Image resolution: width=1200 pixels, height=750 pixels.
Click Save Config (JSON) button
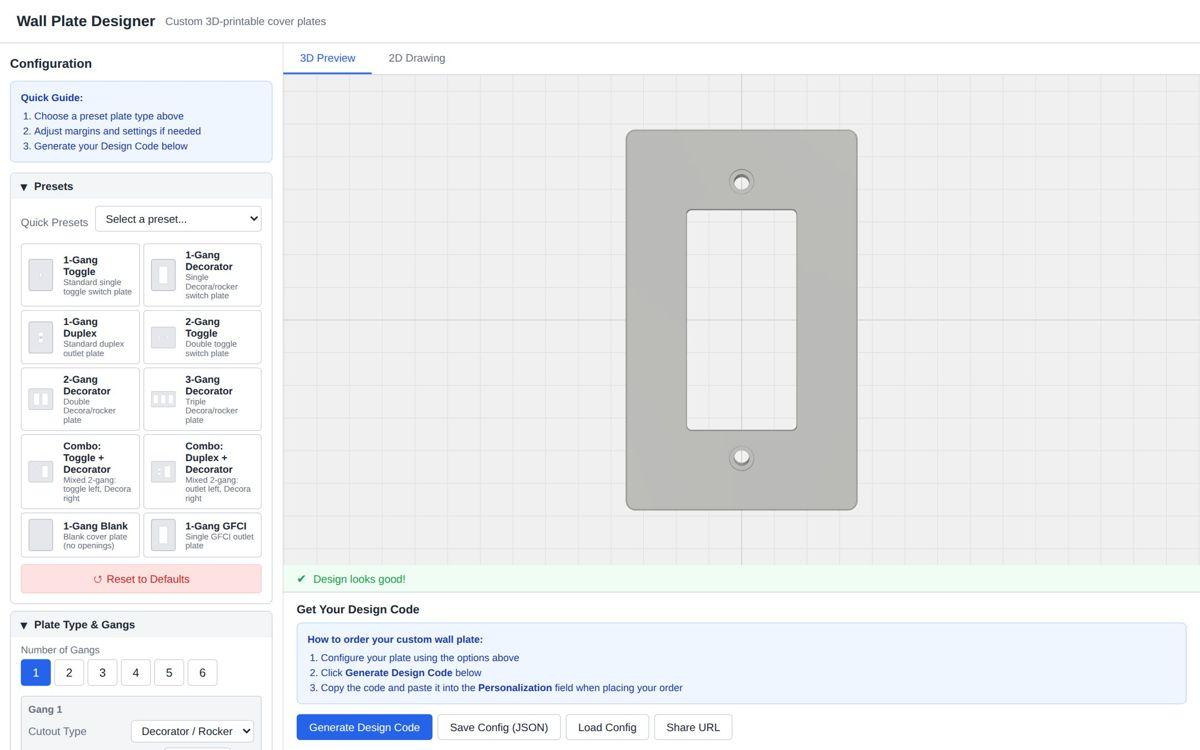499,727
